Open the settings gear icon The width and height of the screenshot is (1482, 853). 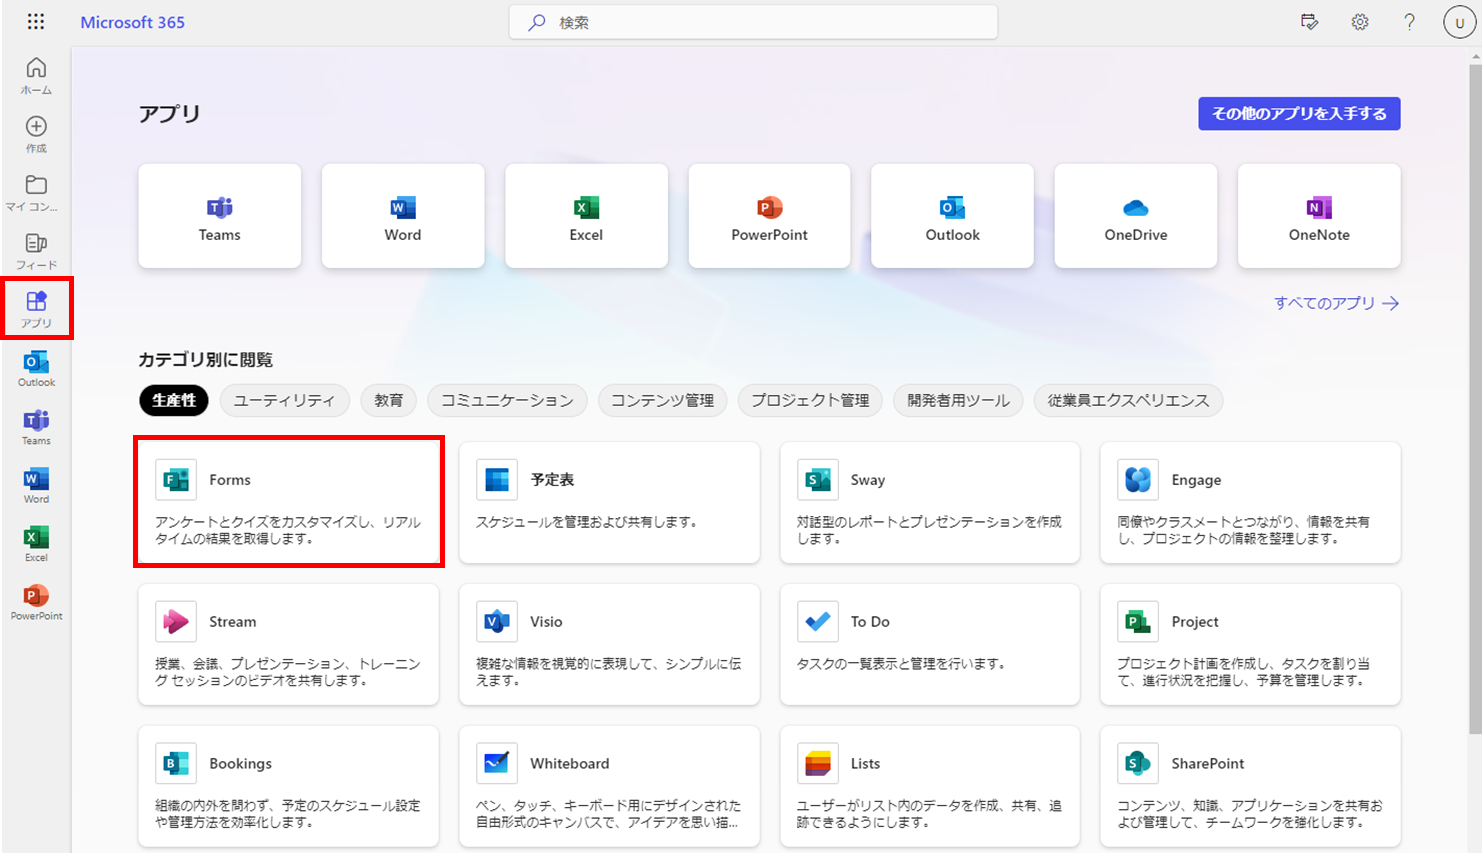[x=1360, y=22]
